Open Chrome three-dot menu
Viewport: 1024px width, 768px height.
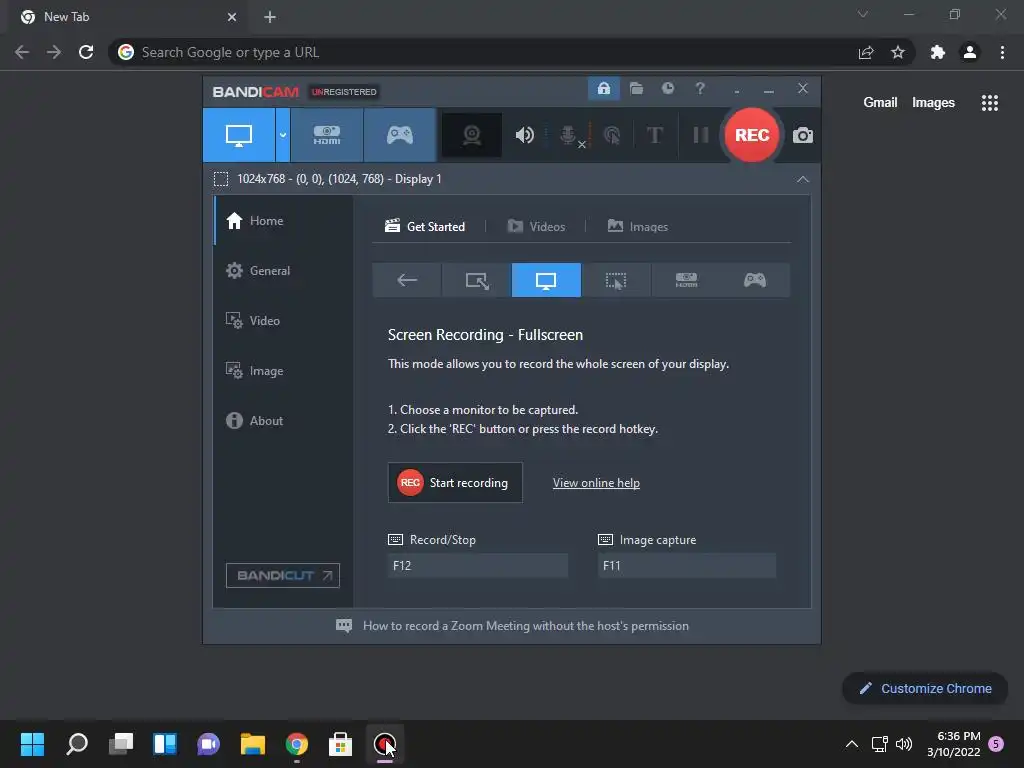(x=1002, y=52)
